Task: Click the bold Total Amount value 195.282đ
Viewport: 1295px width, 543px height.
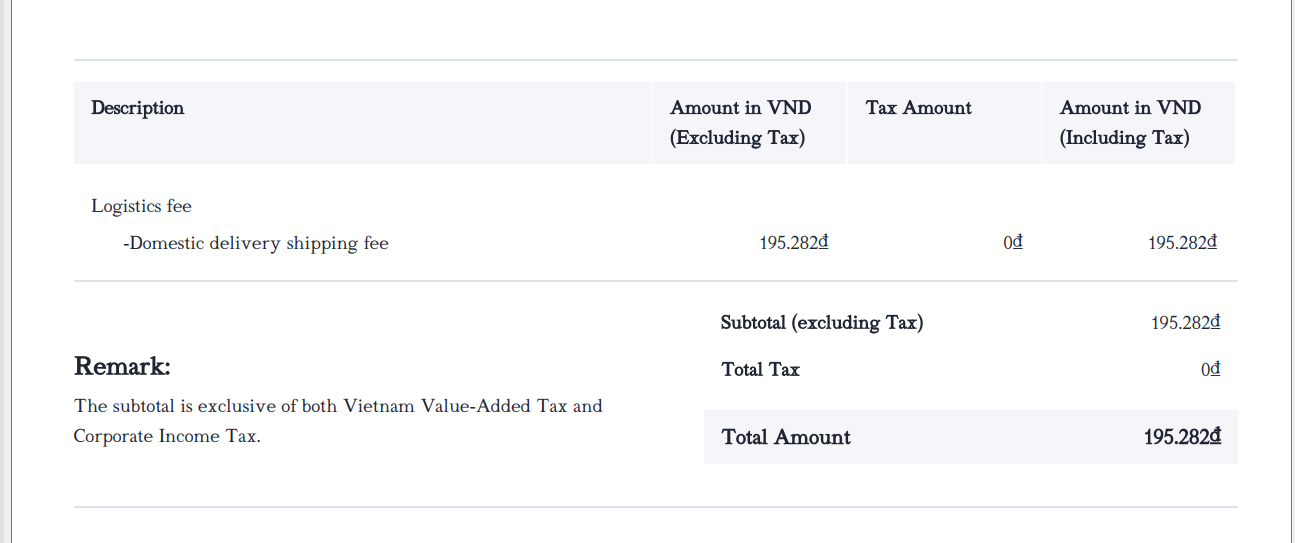Action: tap(1183, 437)
